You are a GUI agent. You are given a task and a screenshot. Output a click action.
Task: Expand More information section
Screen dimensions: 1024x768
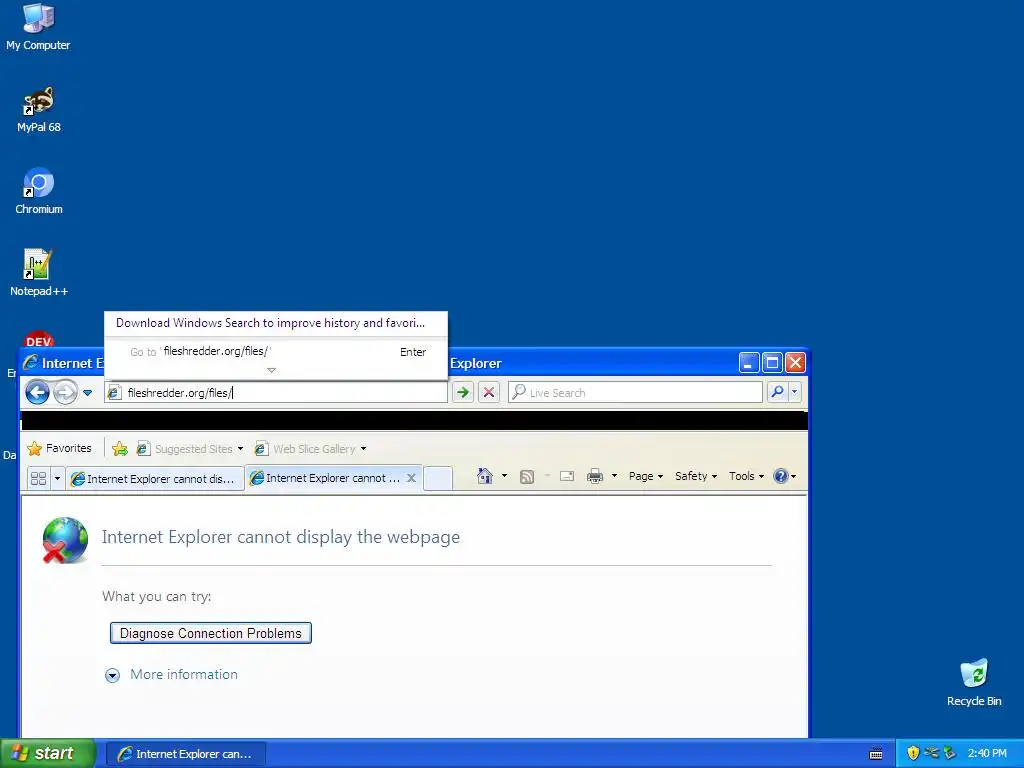pos(172,675)
